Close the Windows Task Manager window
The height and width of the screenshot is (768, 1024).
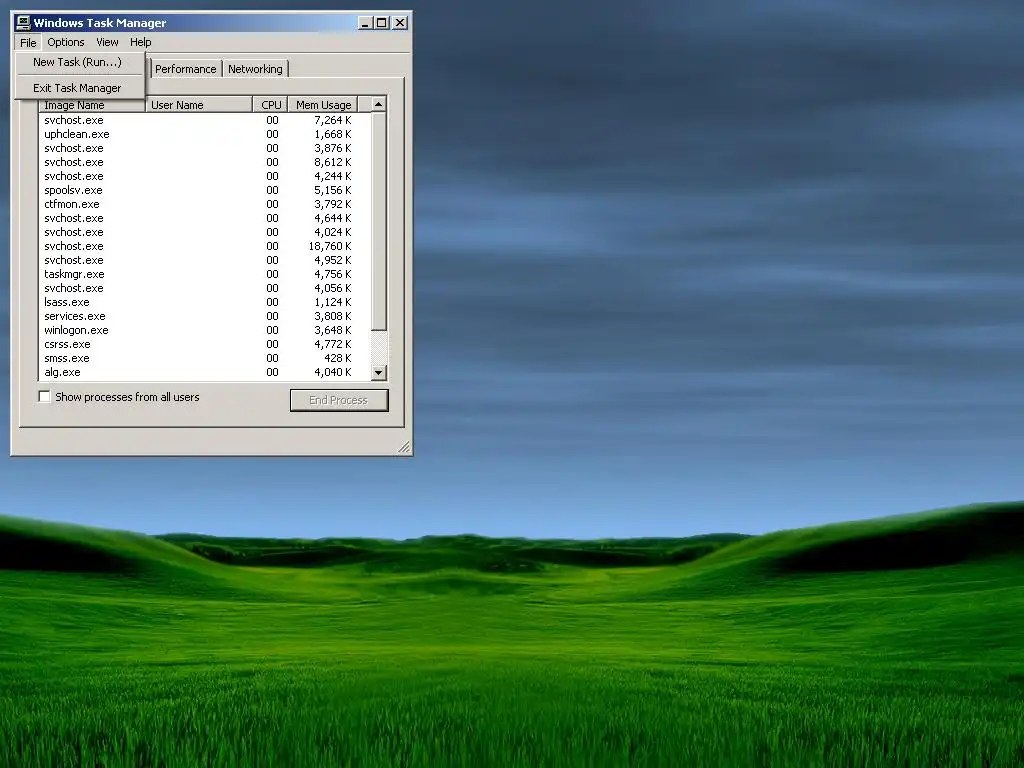click(400, 23)
